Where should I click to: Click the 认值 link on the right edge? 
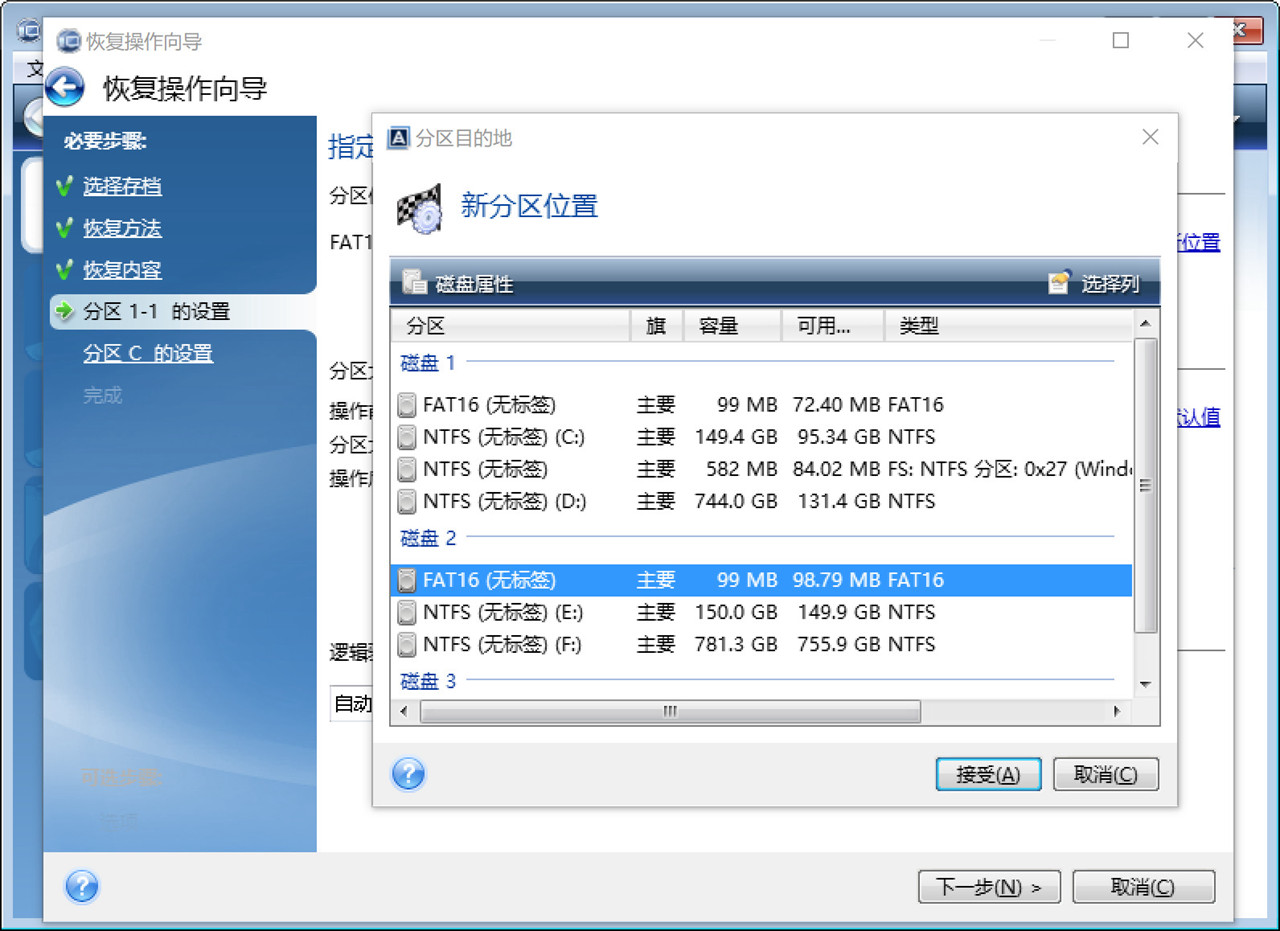(x=1196, y=417)
